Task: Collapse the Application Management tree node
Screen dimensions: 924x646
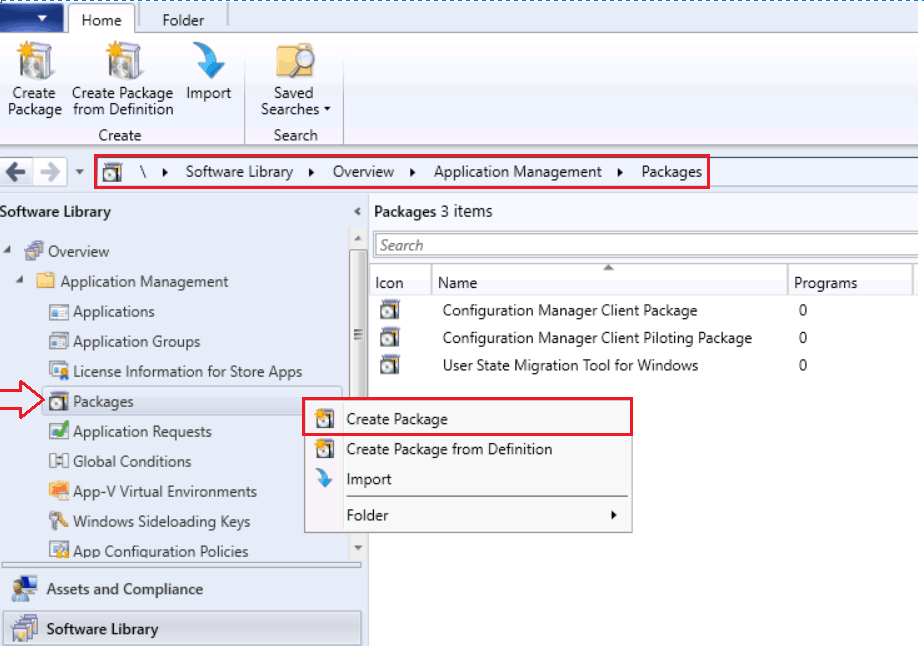Action: click(x=19, y=279)
